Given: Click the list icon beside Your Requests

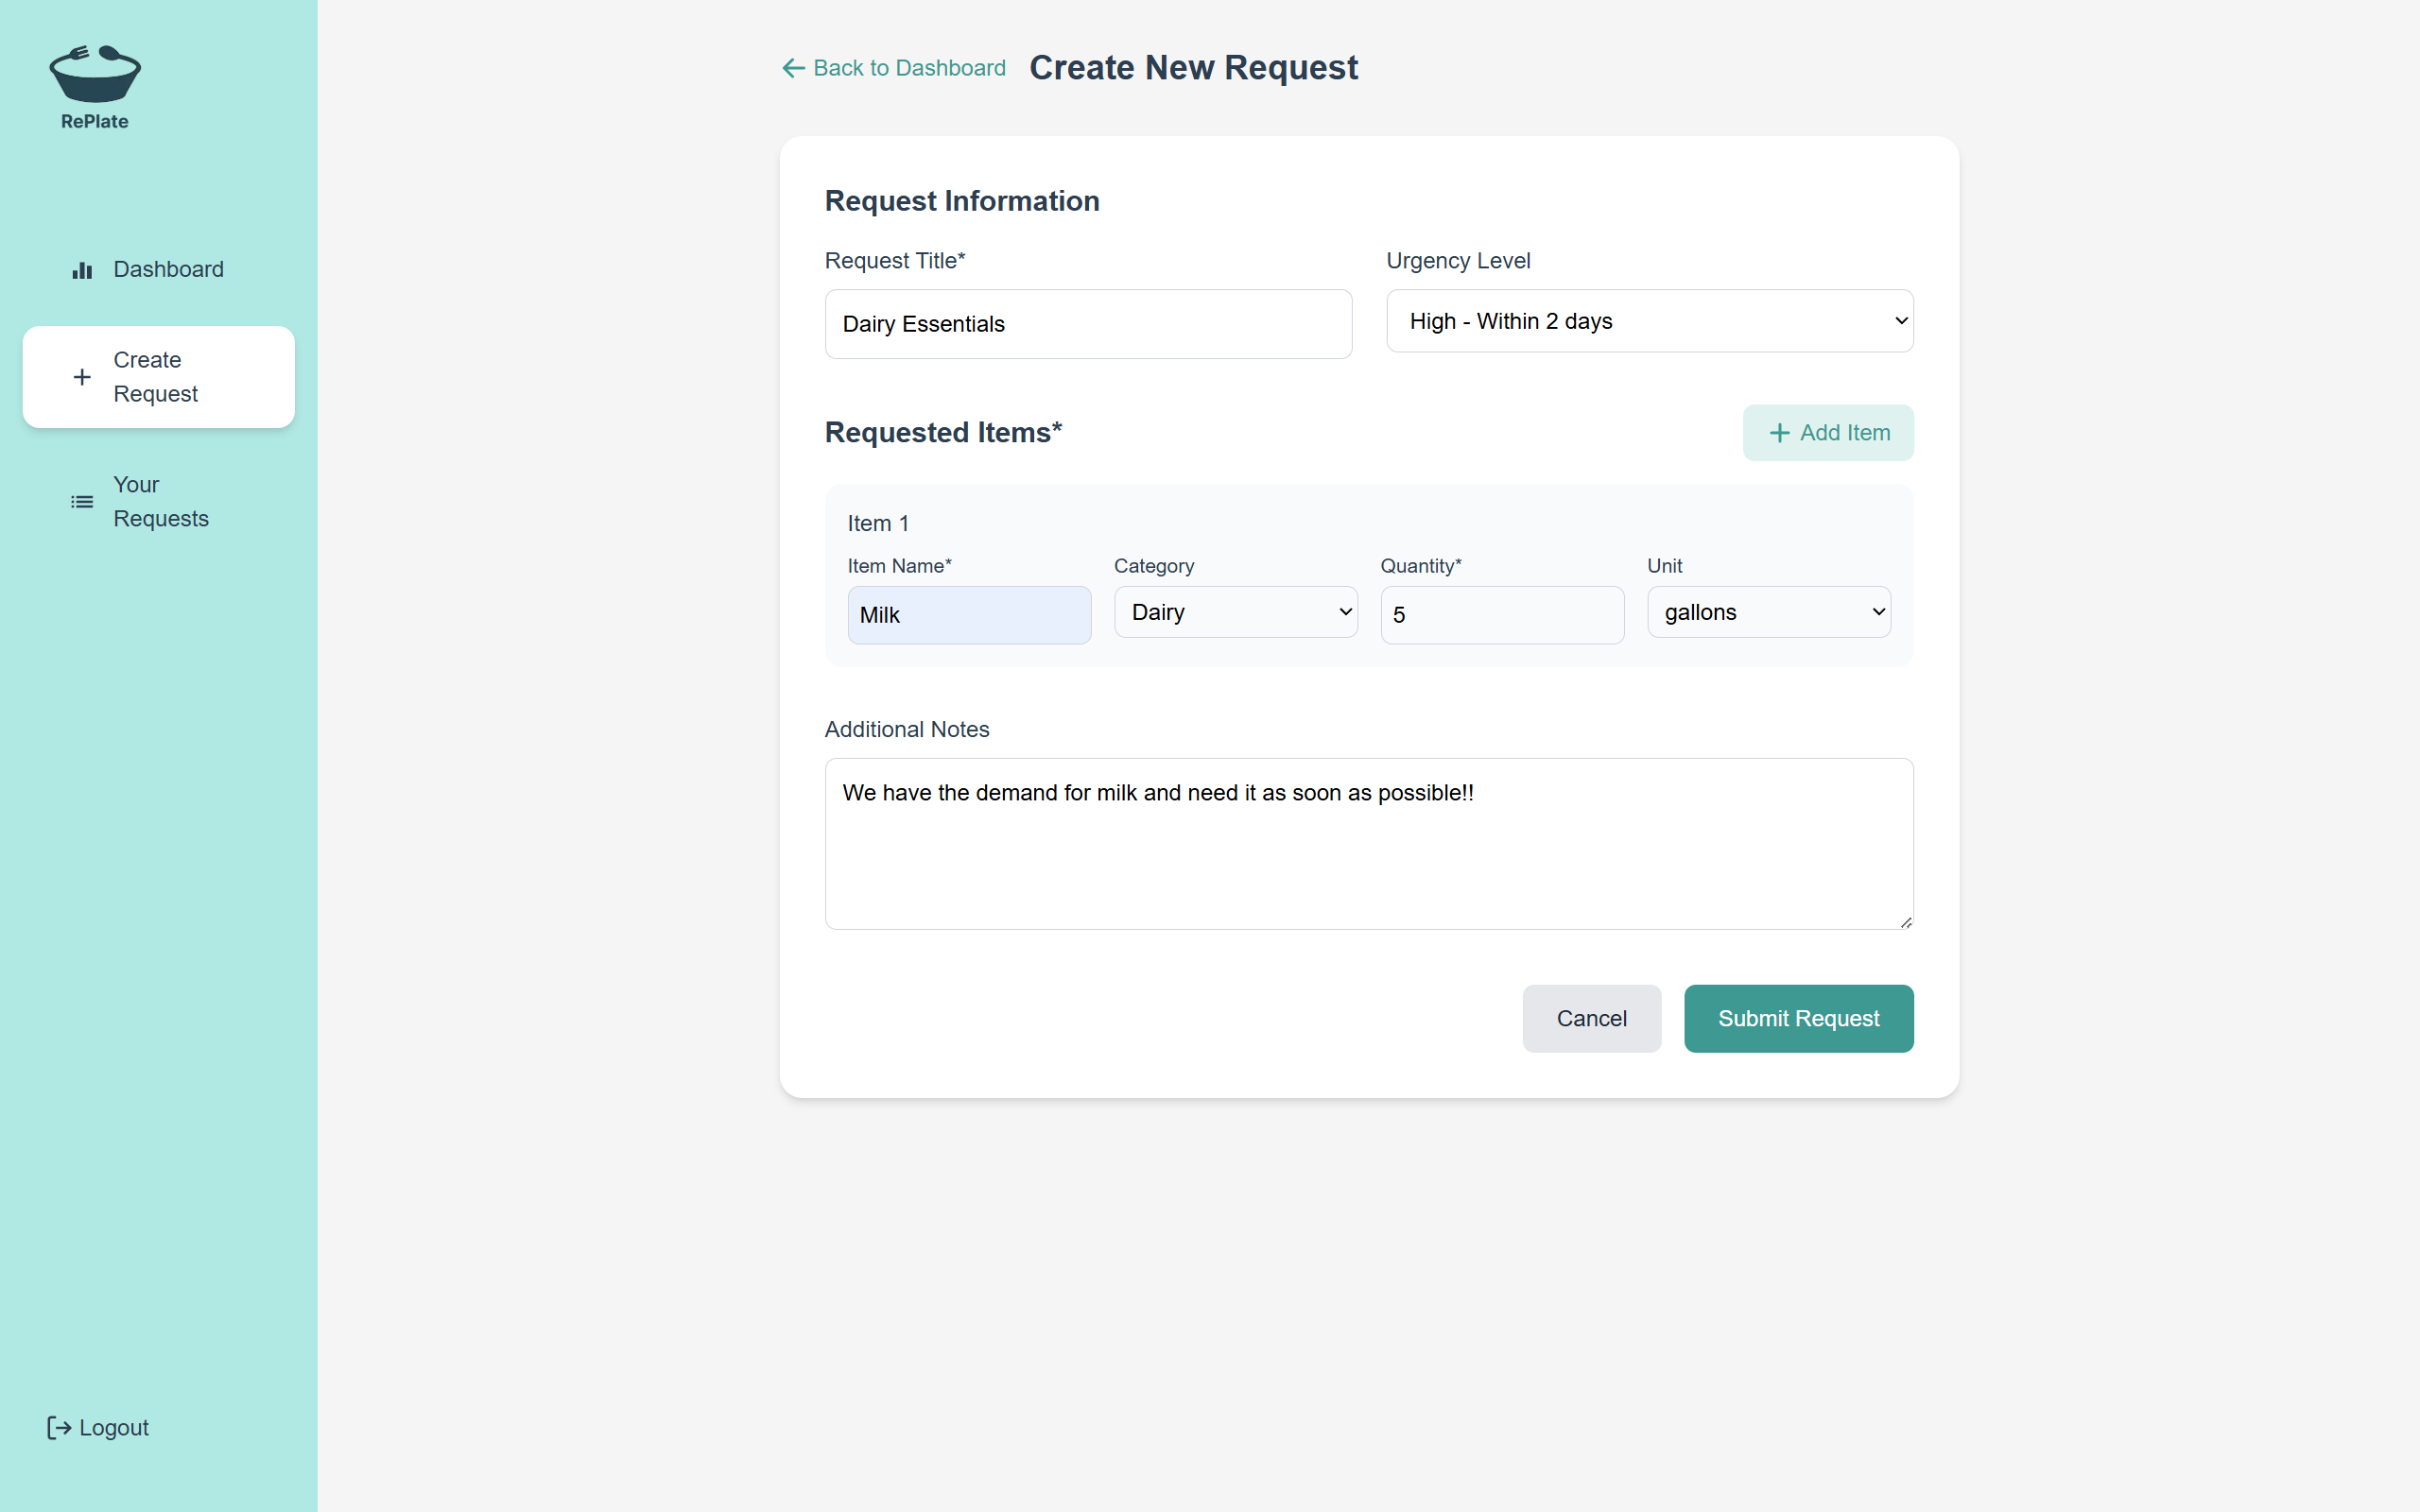Looking at the screenshot, I should tap(82, 502).
